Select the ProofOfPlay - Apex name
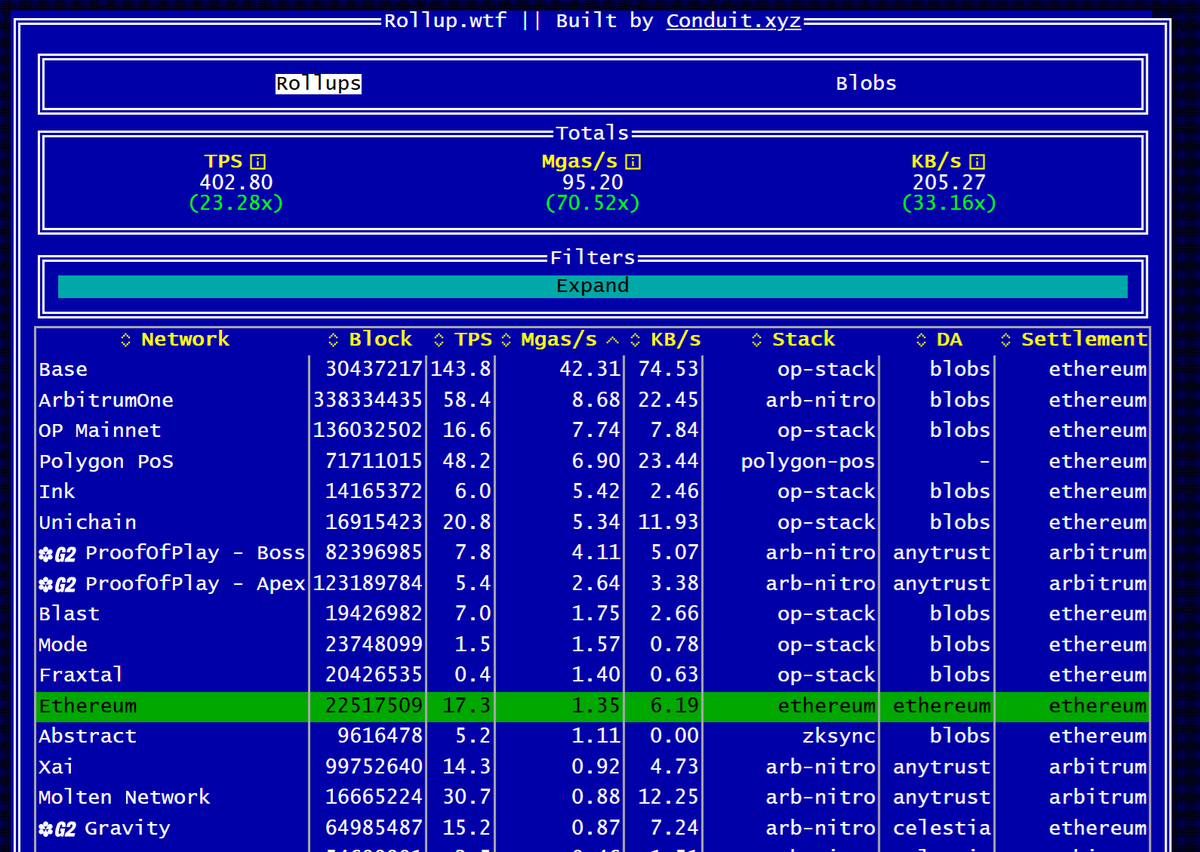 (195, 584)
